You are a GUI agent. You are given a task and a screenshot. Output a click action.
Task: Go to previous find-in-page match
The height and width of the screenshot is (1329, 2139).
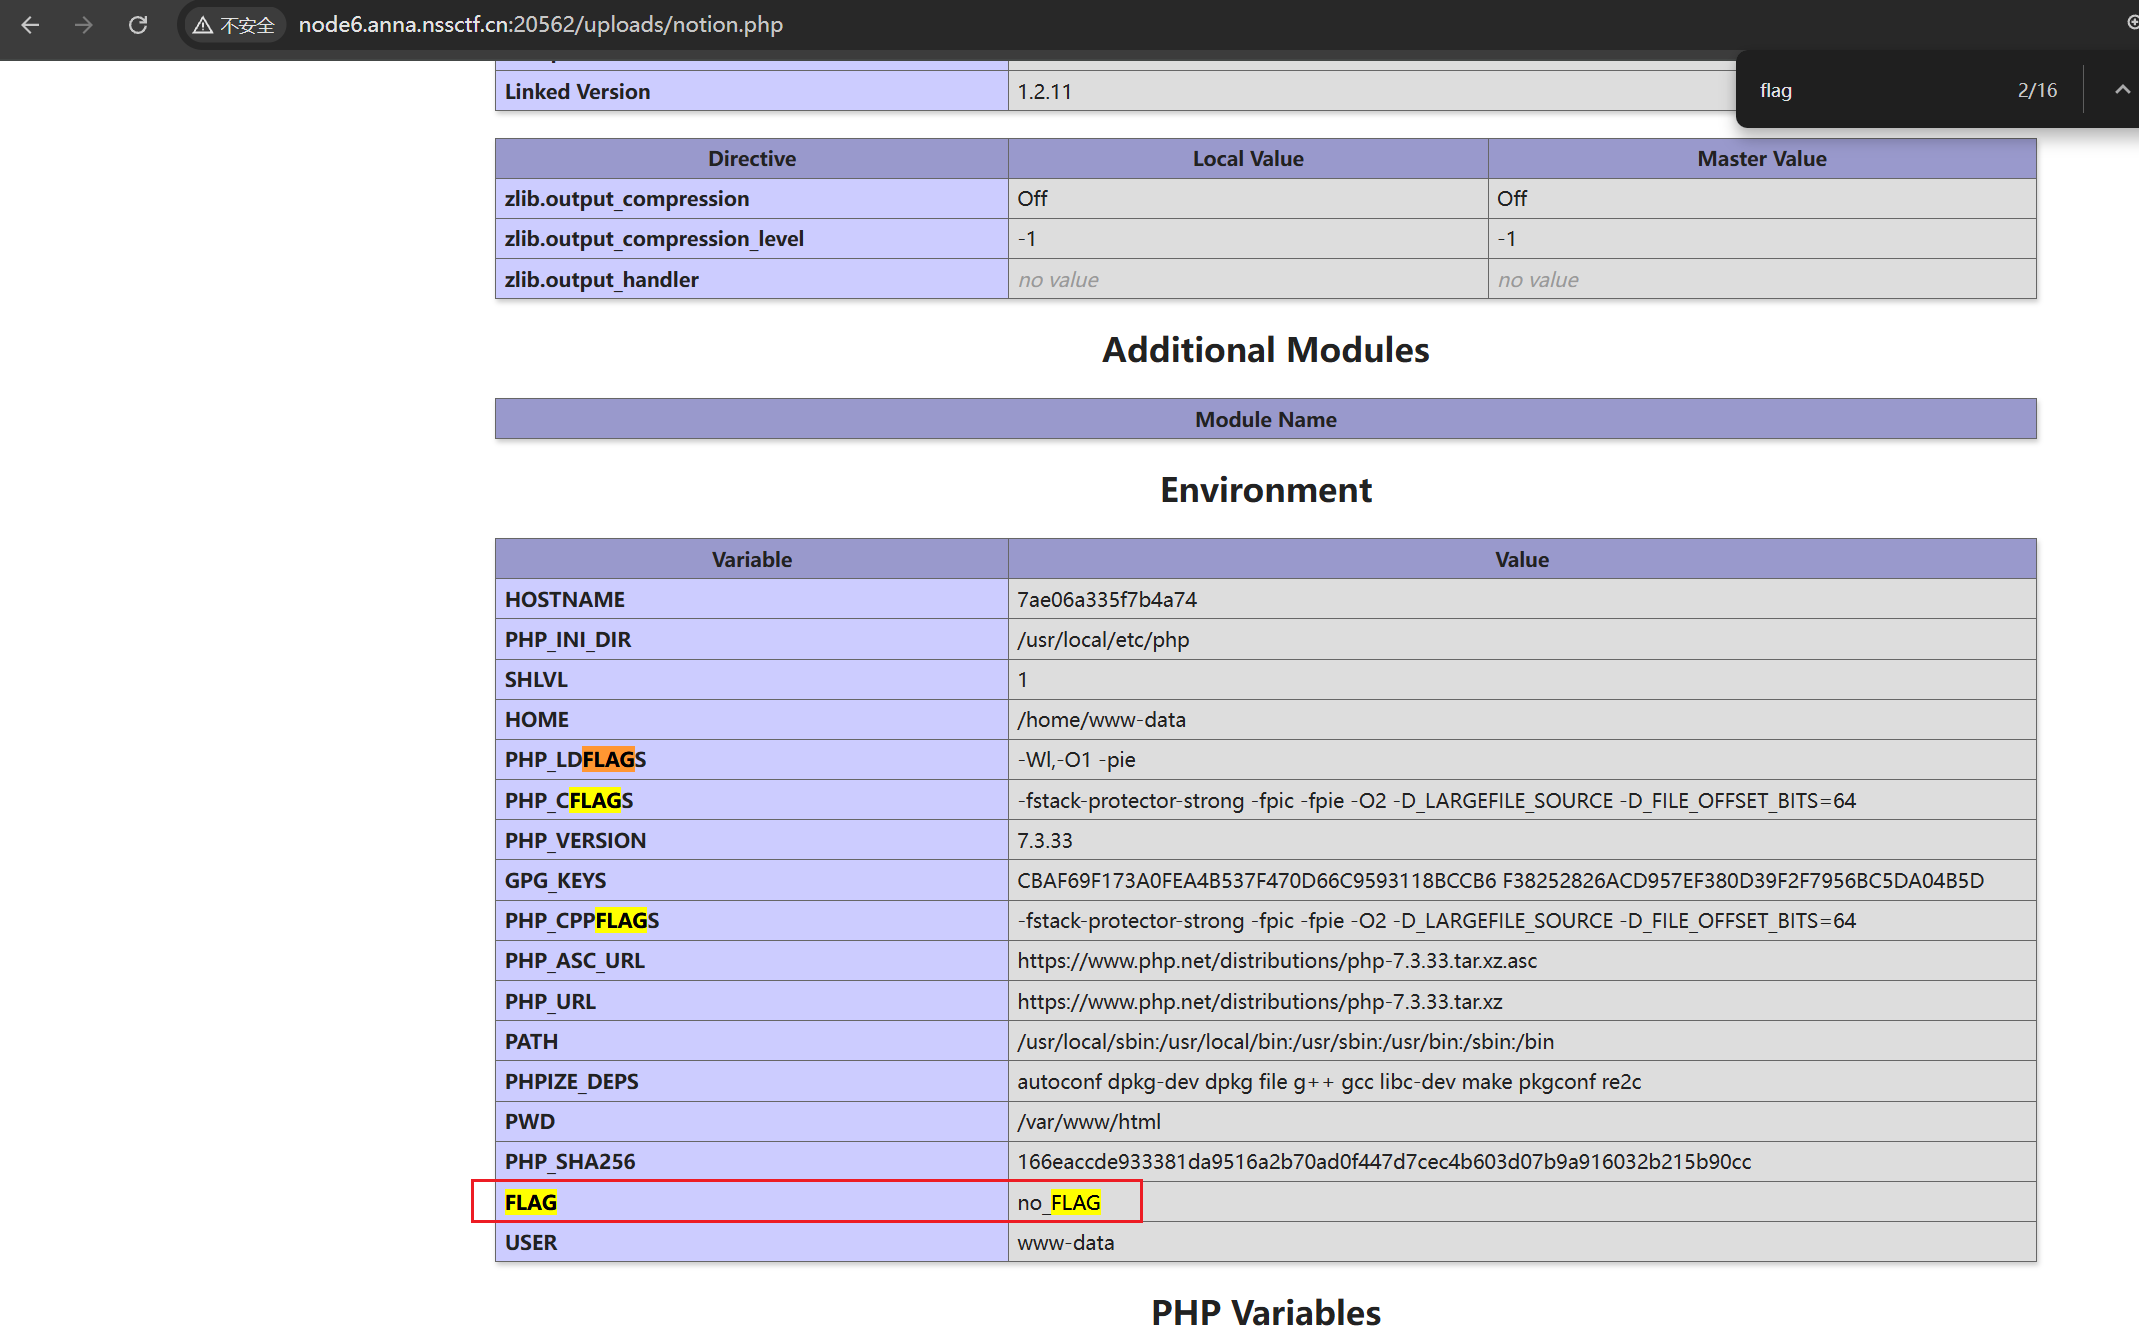click(x=2121, y=90)
